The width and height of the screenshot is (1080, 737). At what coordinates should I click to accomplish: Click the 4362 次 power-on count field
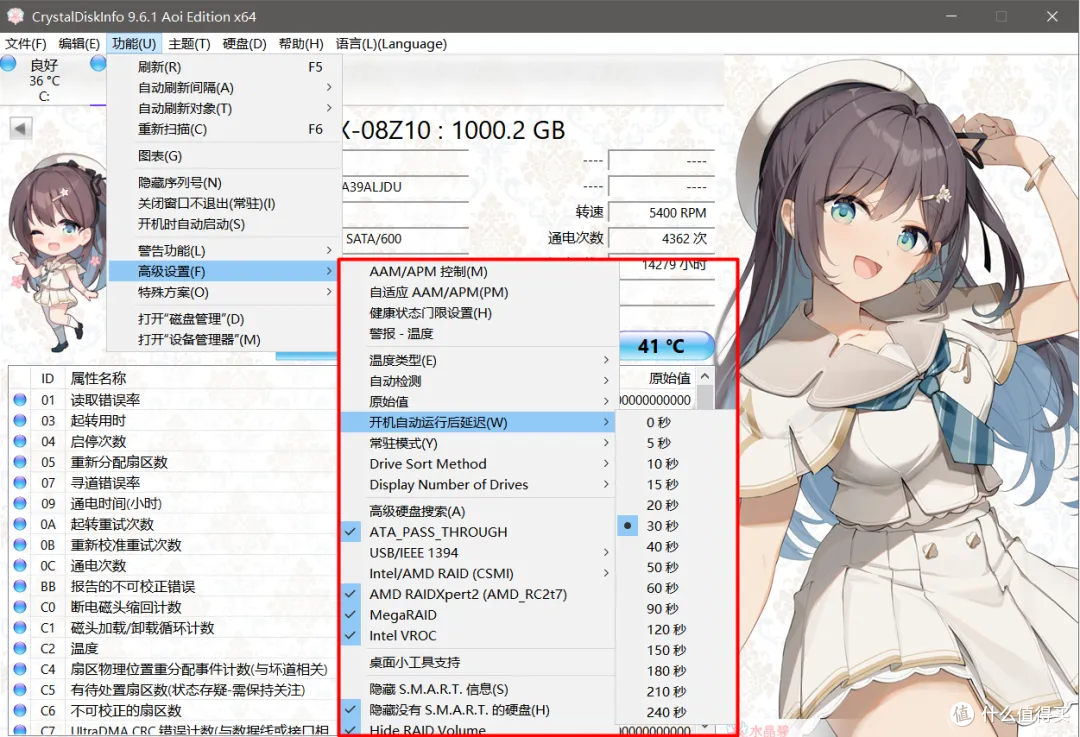[661, 238]
